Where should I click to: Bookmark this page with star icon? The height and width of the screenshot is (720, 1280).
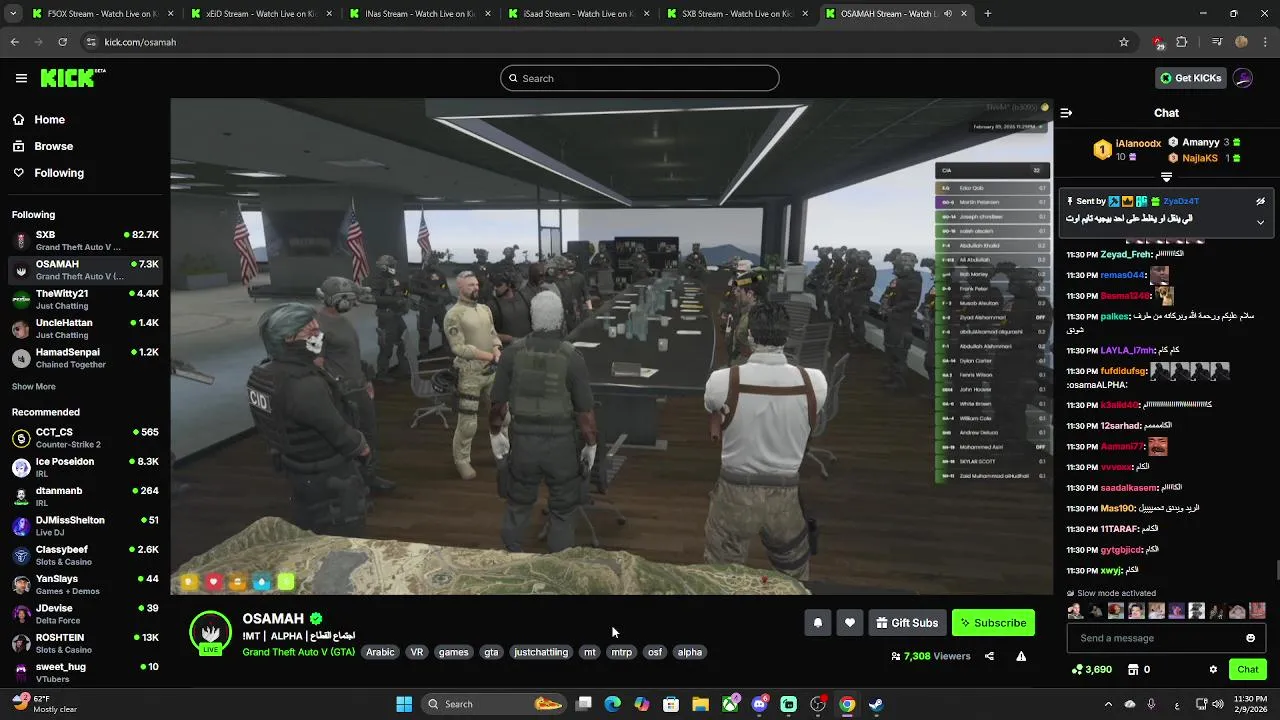pos(1124,42)
